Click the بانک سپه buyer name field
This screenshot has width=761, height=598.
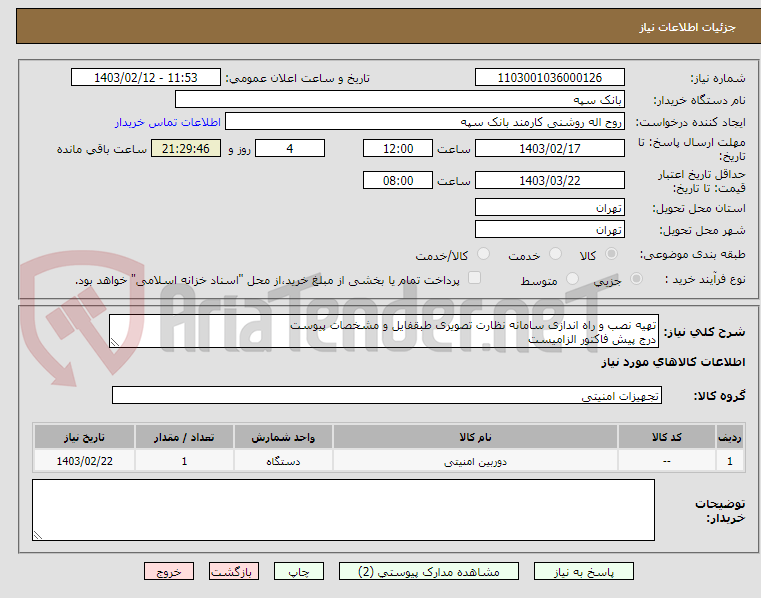pos(399,100)
